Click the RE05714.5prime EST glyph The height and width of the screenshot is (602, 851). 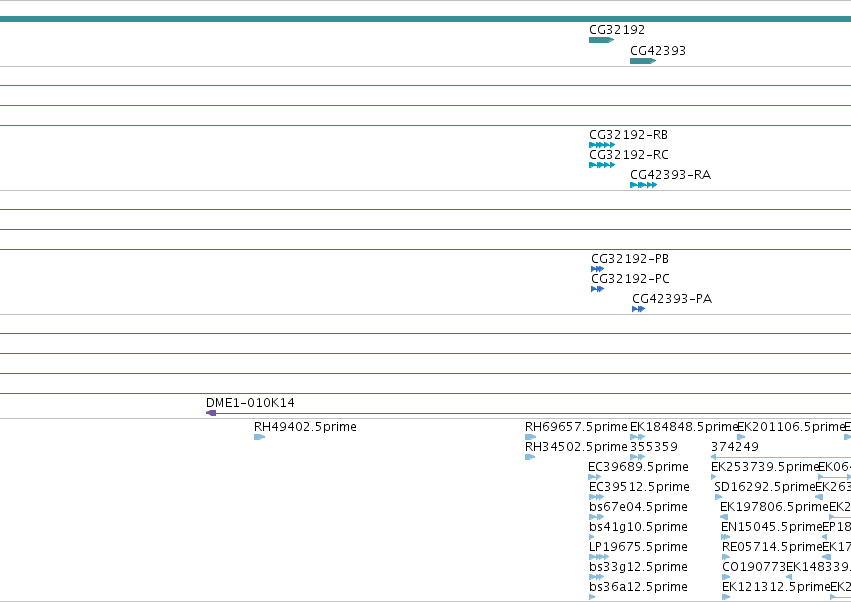726,557
